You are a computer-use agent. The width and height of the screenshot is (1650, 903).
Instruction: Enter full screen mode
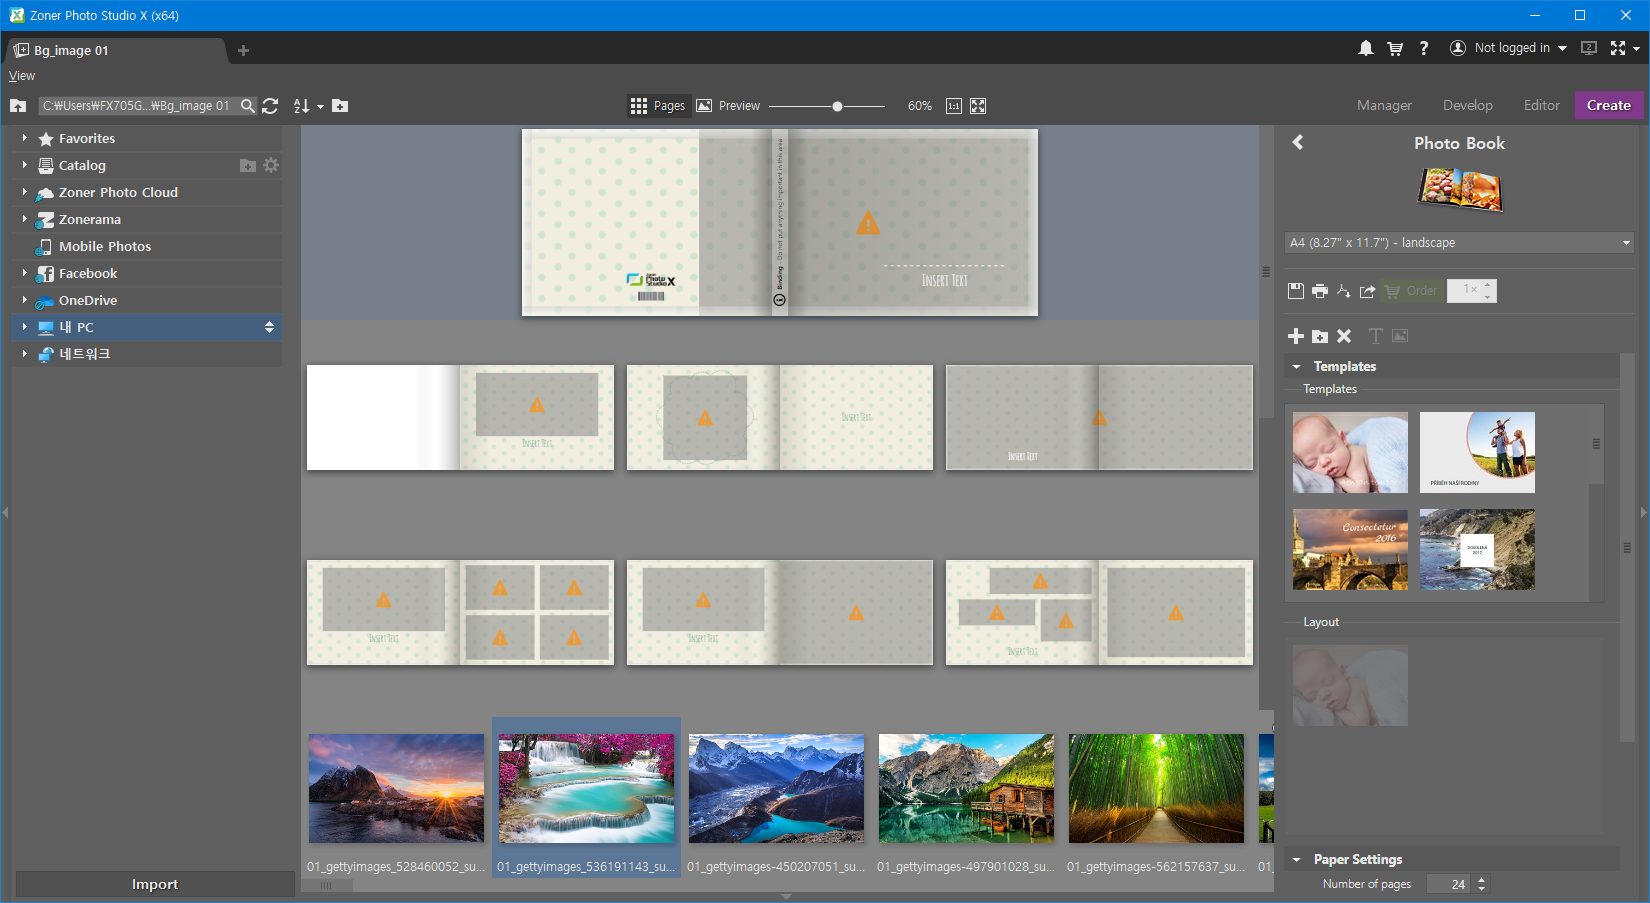[x=1618, y=48]
